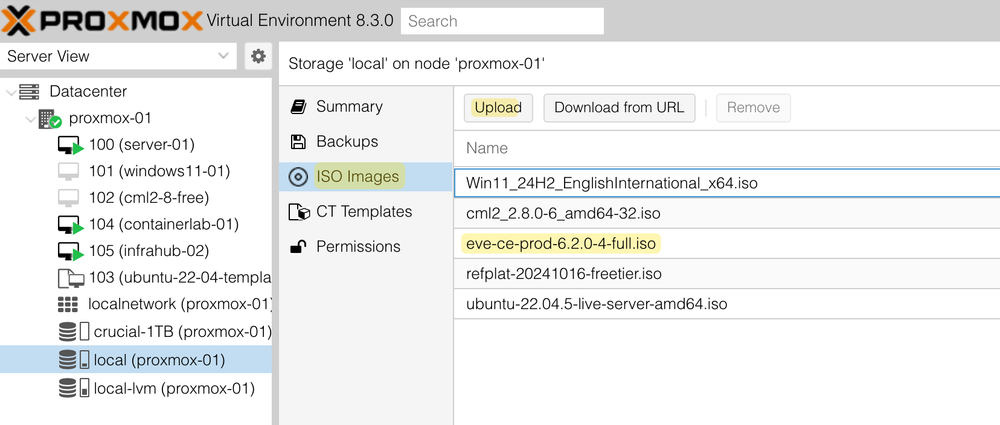The height and width of the screenshot is (425, 1000).
Task: Collapse the Datacenter tree node
Action: (11, 92)
